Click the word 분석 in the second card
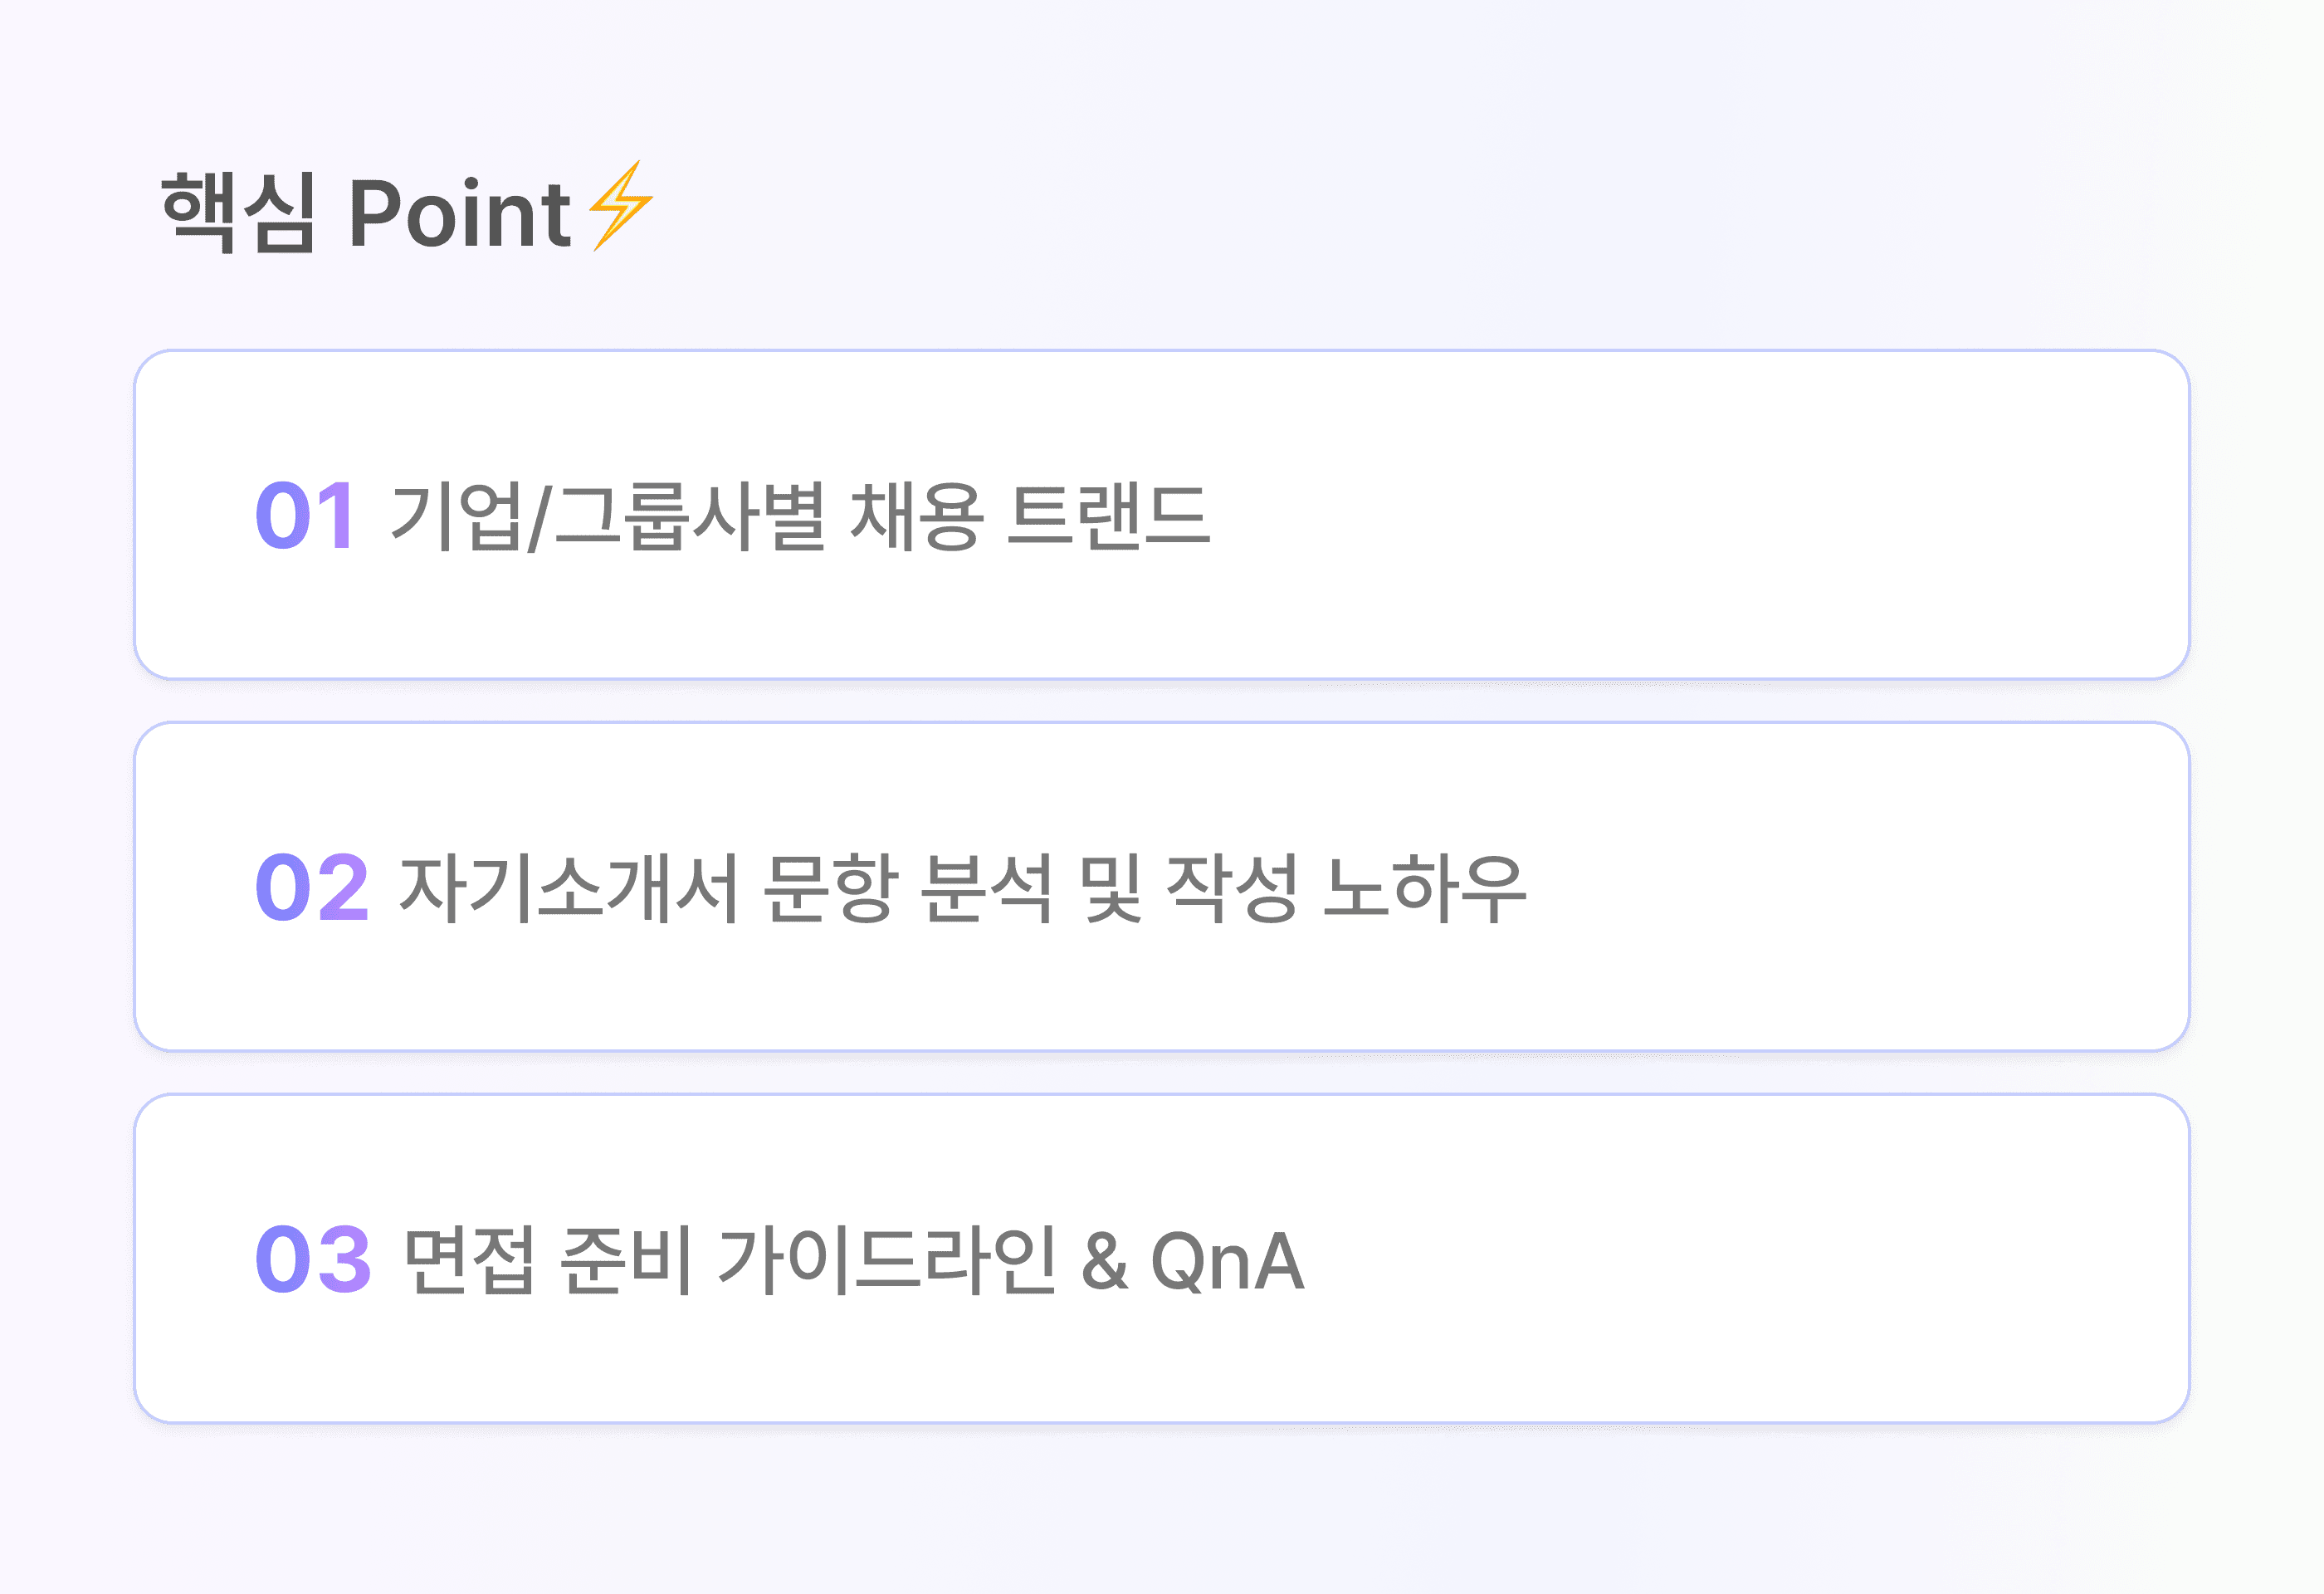 pos(987,888)
